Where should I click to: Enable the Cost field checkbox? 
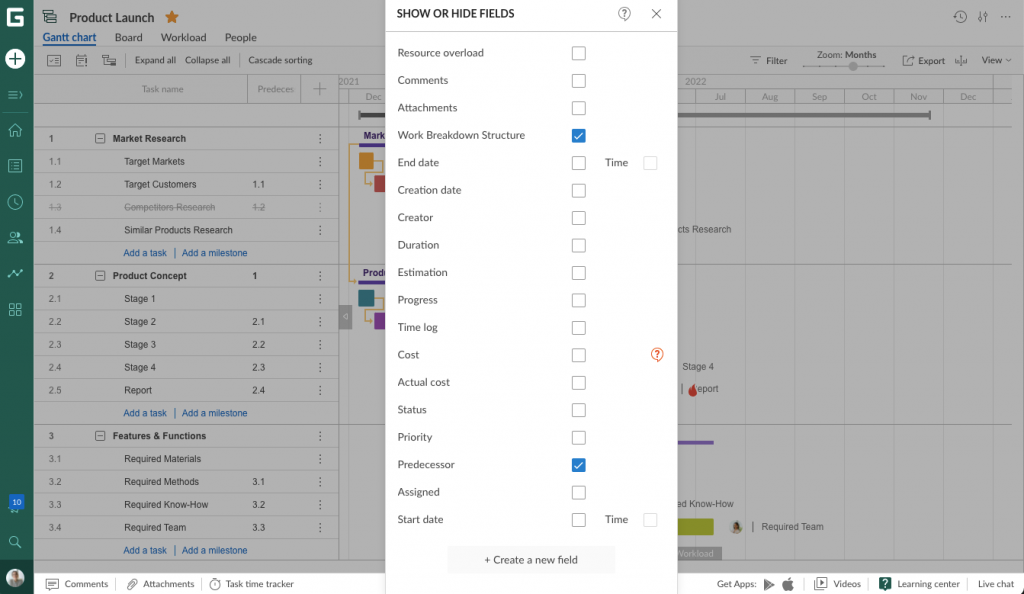(x=578, y=354)
